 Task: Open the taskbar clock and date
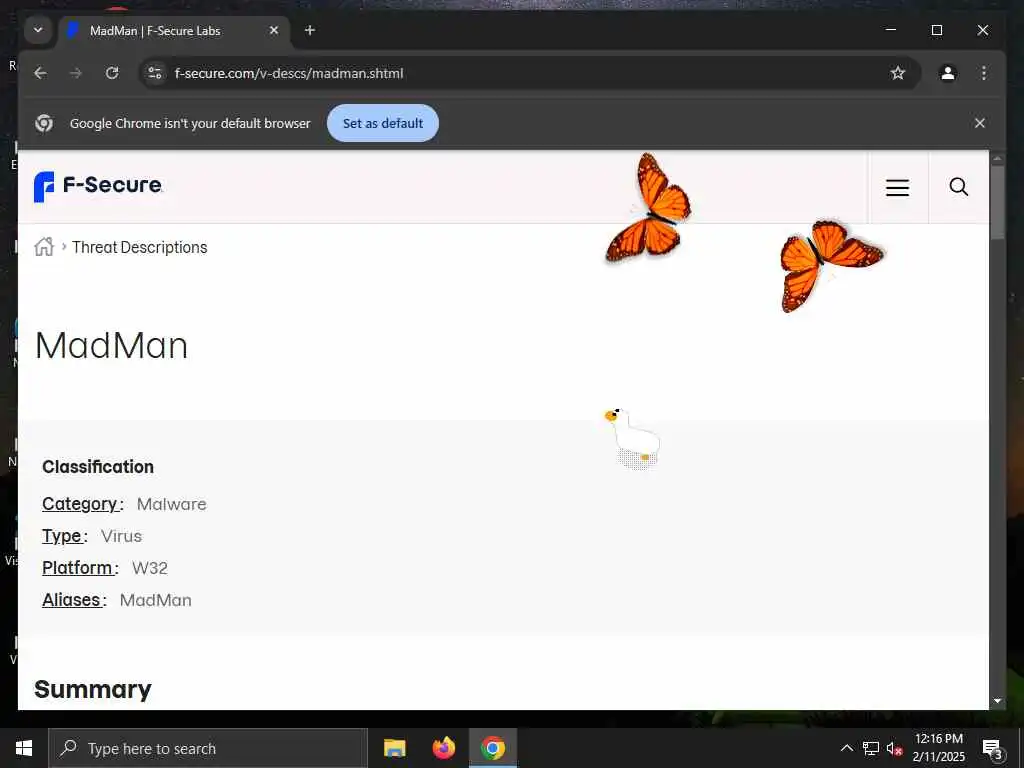(x=938, y=748)
